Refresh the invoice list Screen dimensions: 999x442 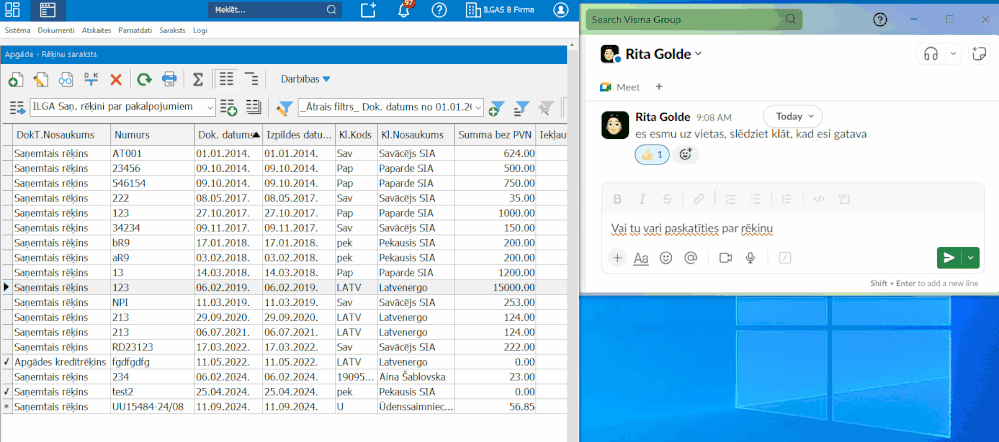(x=145, y=79)
